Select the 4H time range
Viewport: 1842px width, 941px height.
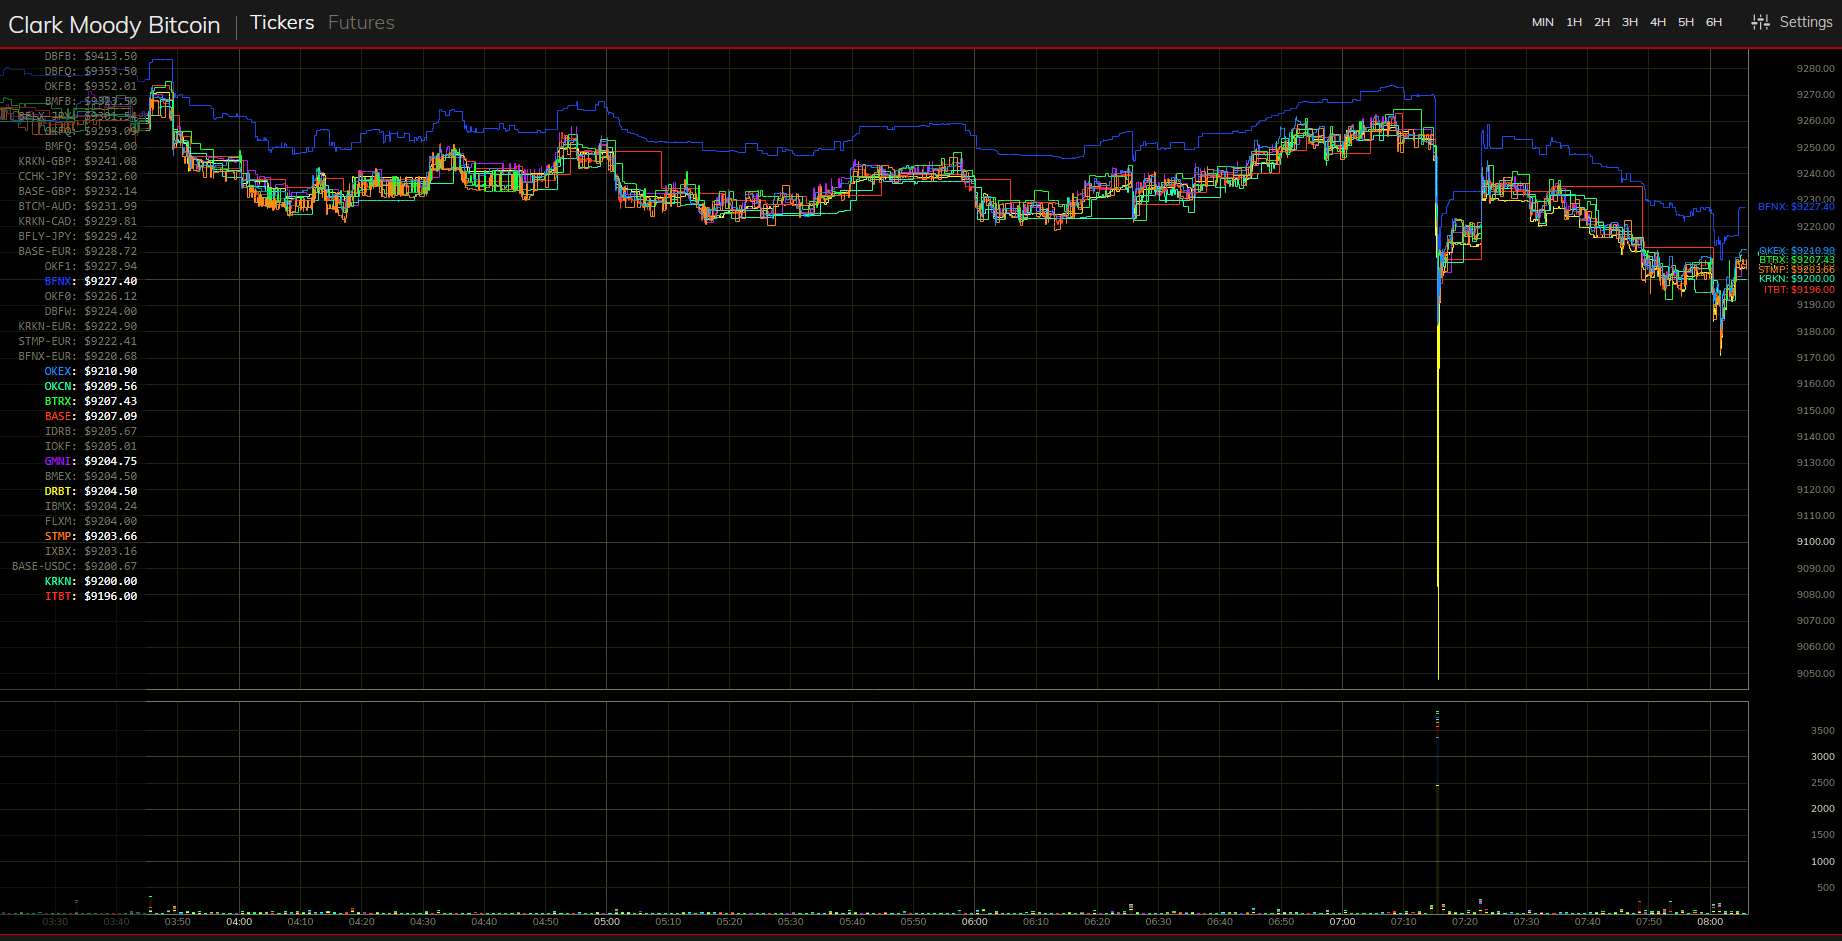pyautogui.click(x=1658, y=22)
